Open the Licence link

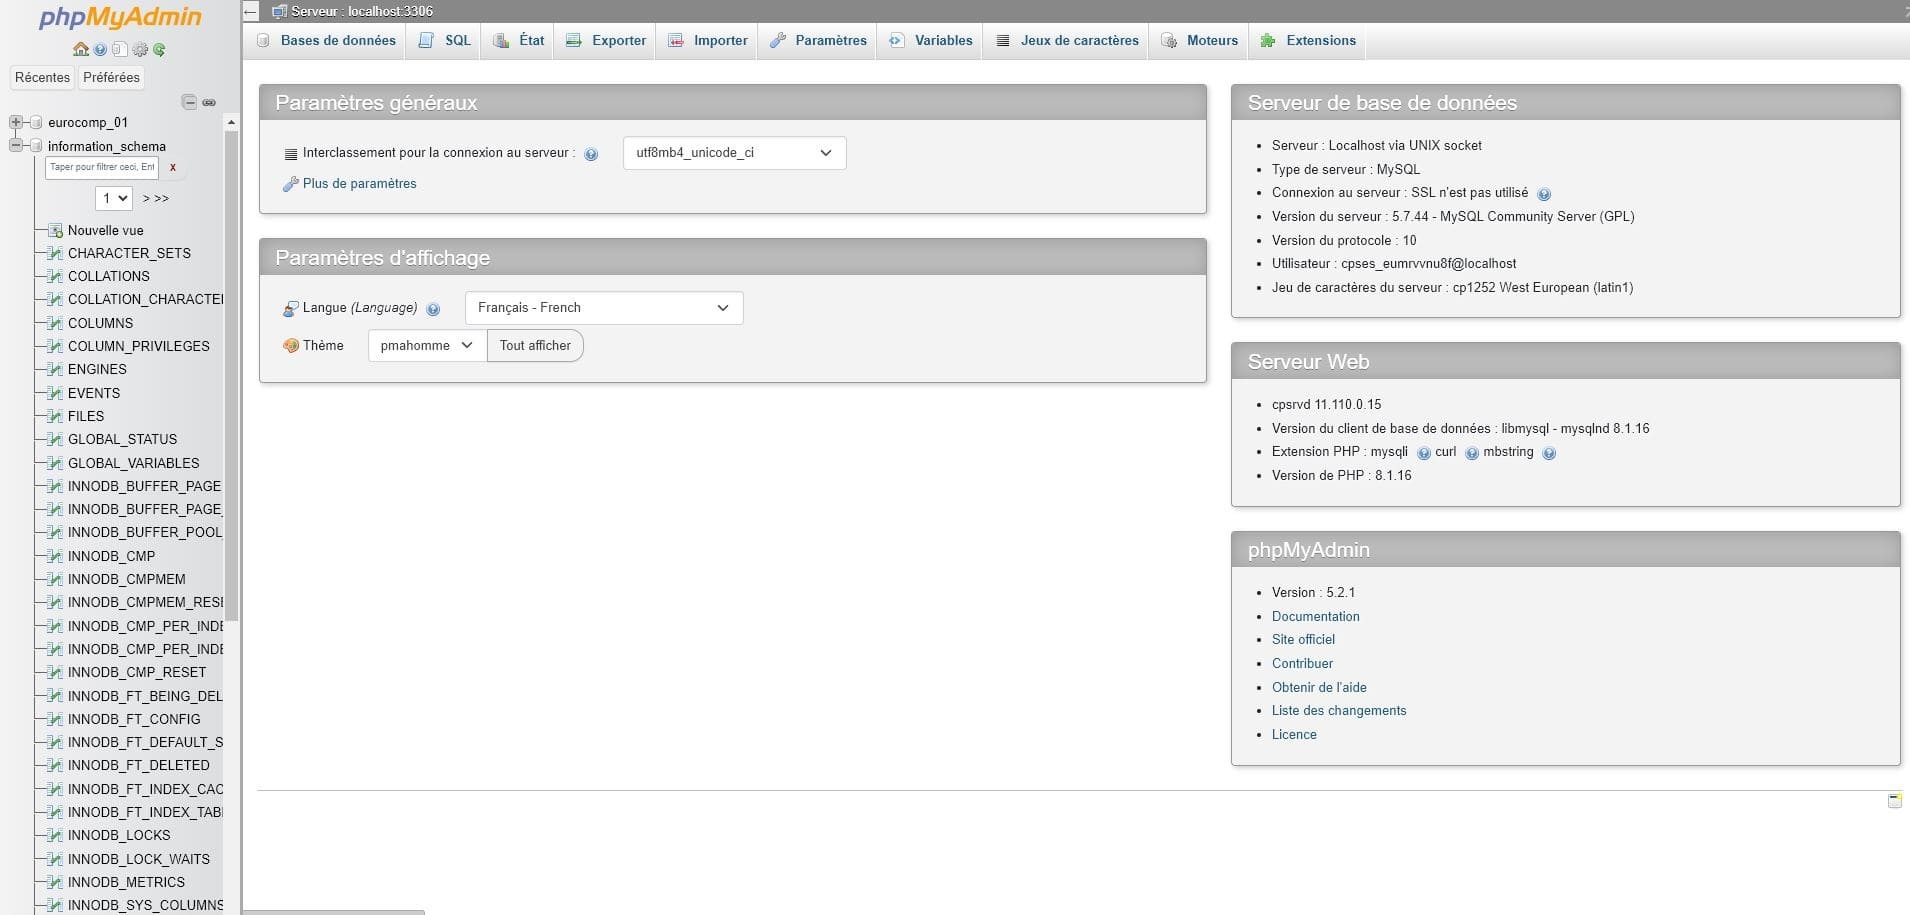point(1294,734)
